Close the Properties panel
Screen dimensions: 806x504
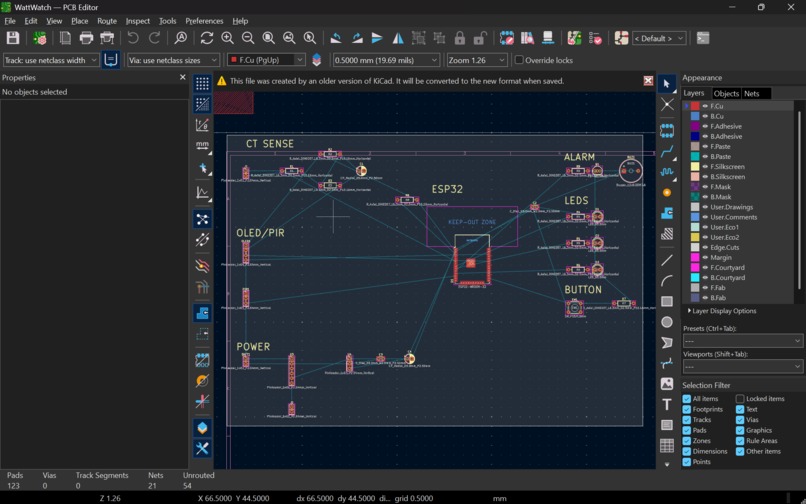click(x=182, y=77)
